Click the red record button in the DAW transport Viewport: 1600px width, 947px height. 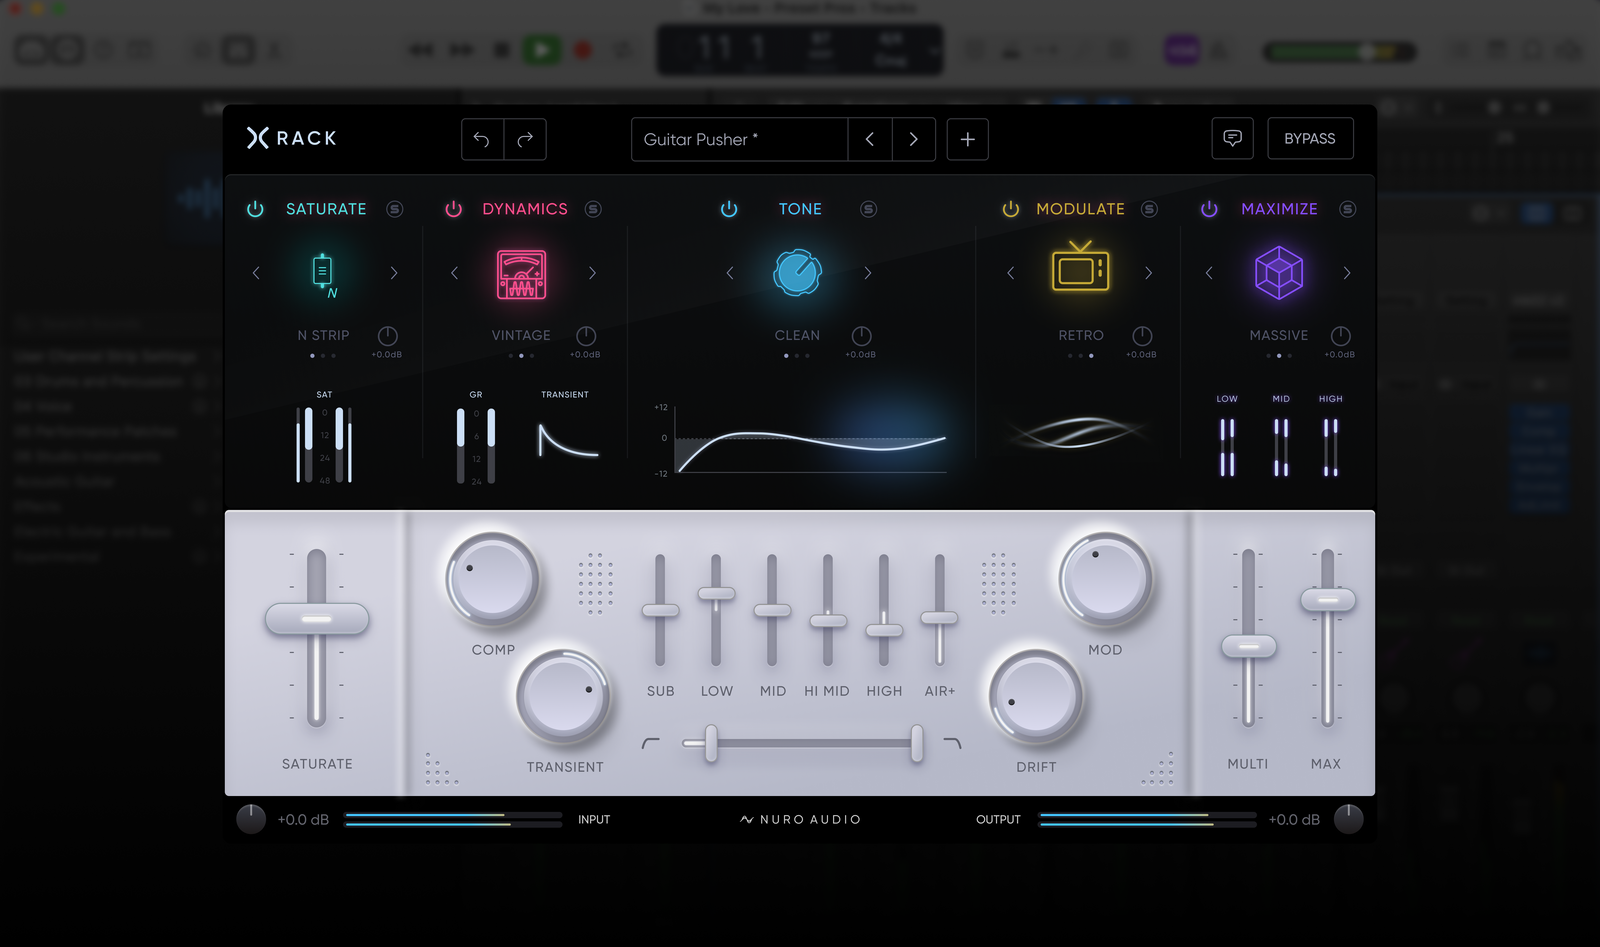point(583,49)
